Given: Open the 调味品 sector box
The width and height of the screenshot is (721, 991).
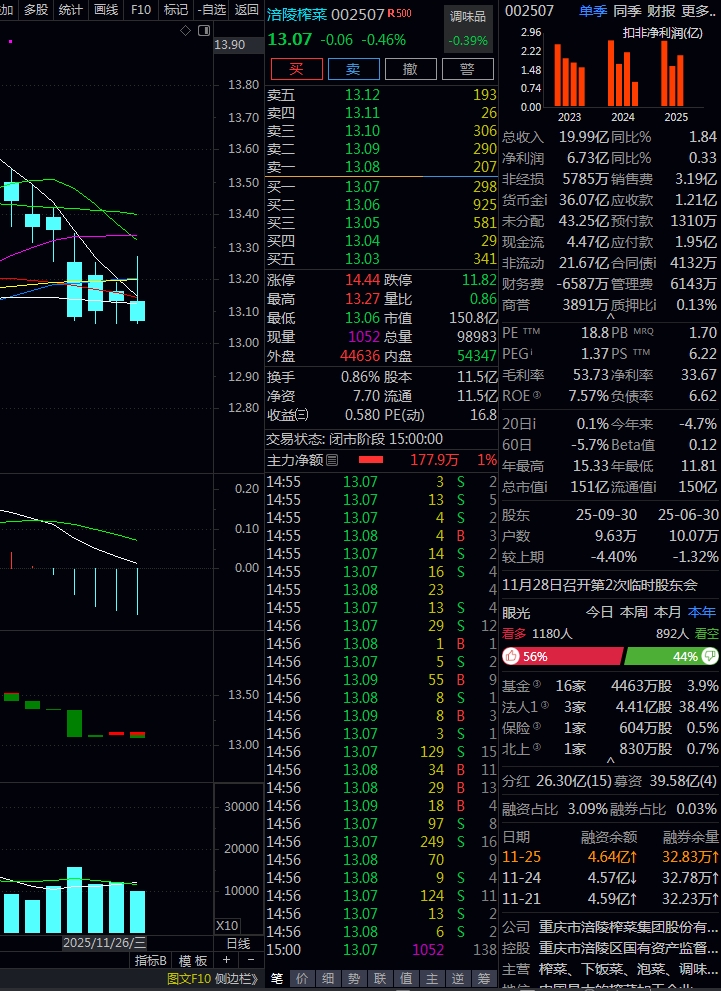Looking at the screenshot, I should point(468,27).
